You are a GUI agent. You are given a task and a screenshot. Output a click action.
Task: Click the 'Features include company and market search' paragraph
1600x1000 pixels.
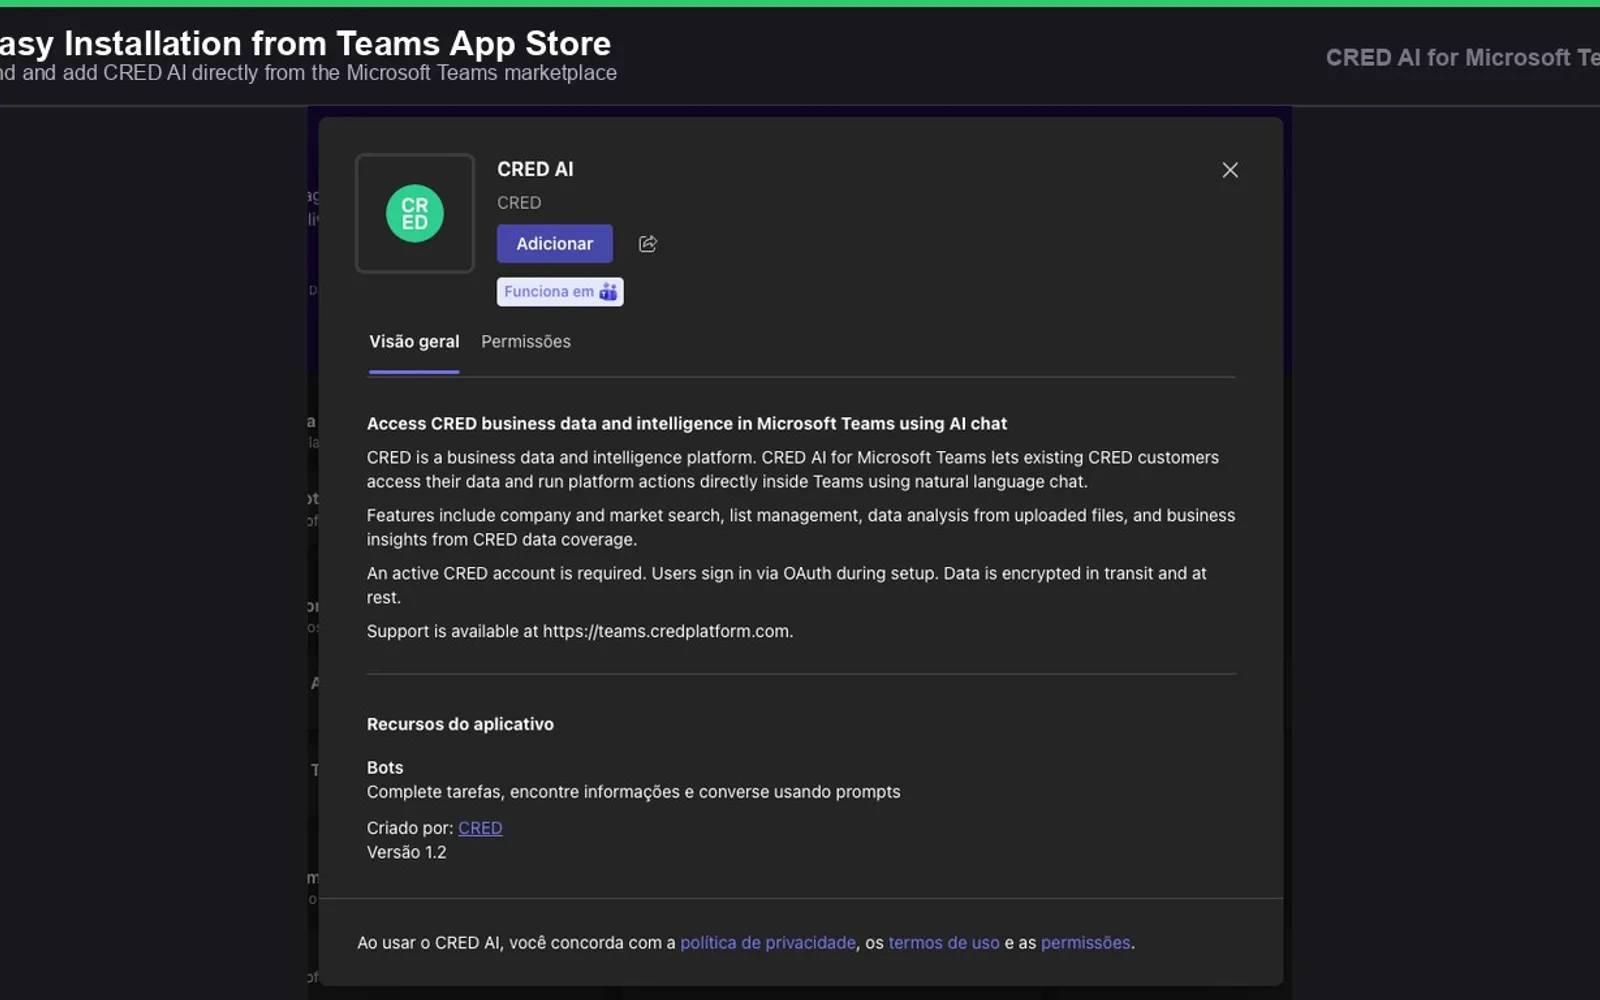click(x=800, y=527)
